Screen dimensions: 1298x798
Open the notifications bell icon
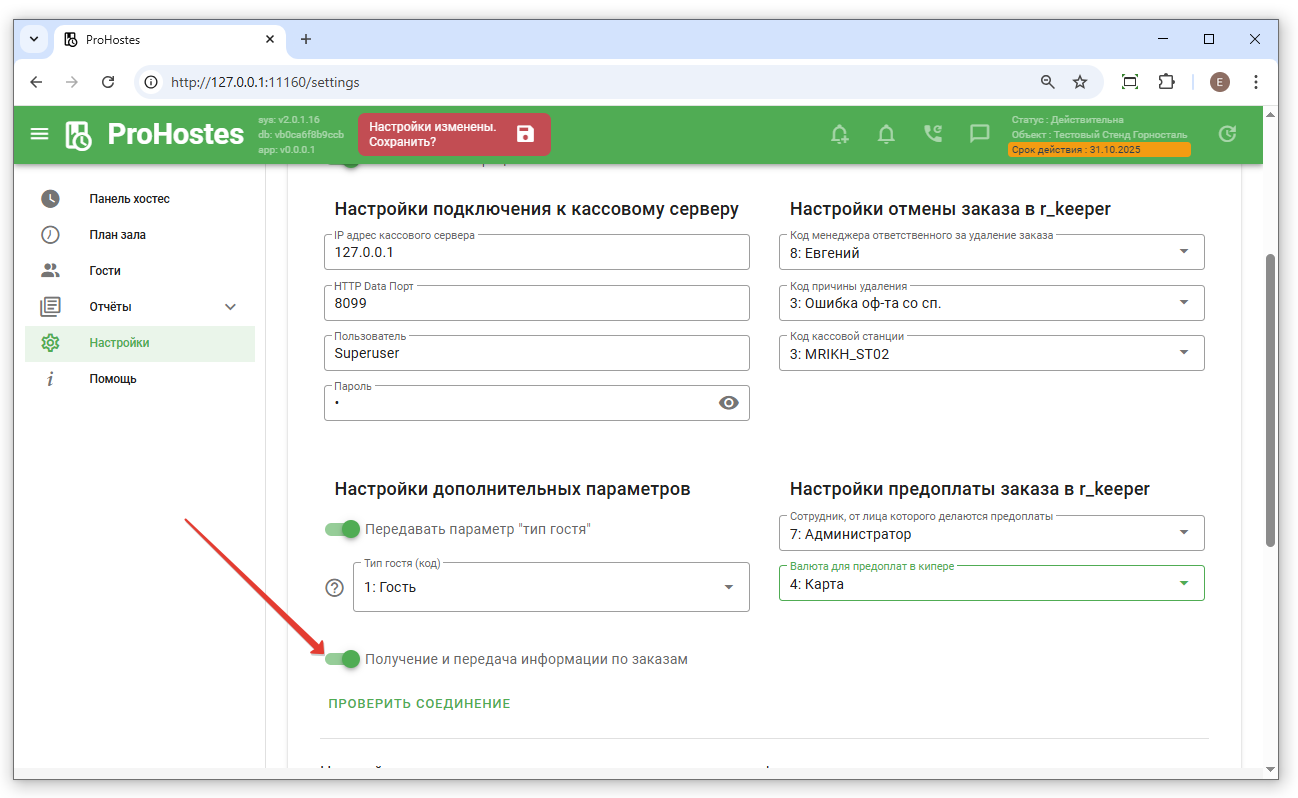coord(886,134)
